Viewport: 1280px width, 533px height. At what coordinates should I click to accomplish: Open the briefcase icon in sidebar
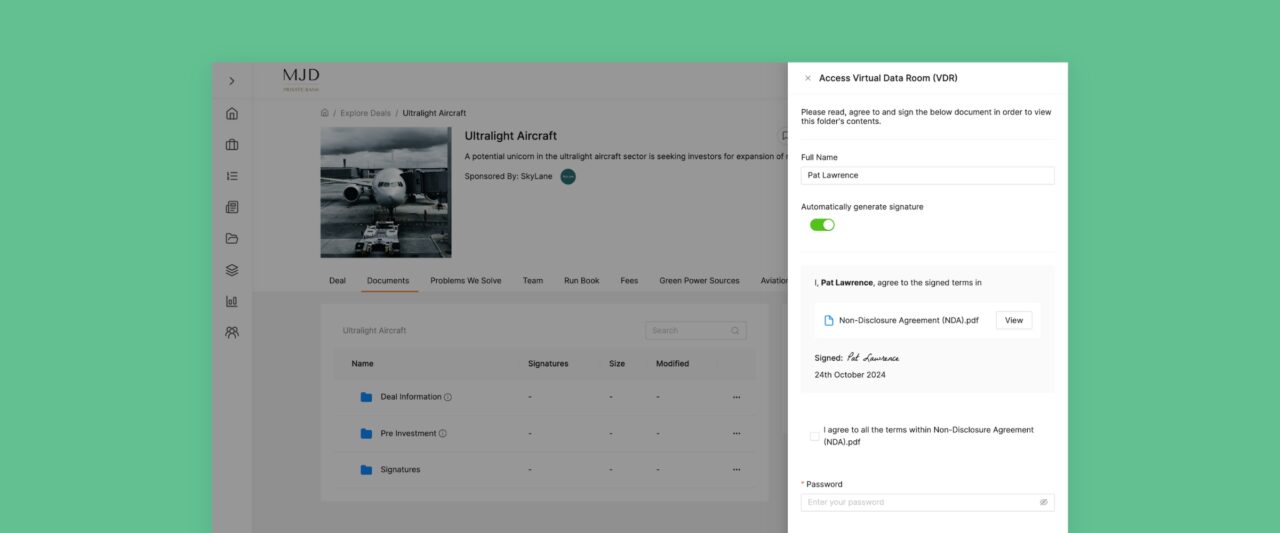click(x=232, y=145)
